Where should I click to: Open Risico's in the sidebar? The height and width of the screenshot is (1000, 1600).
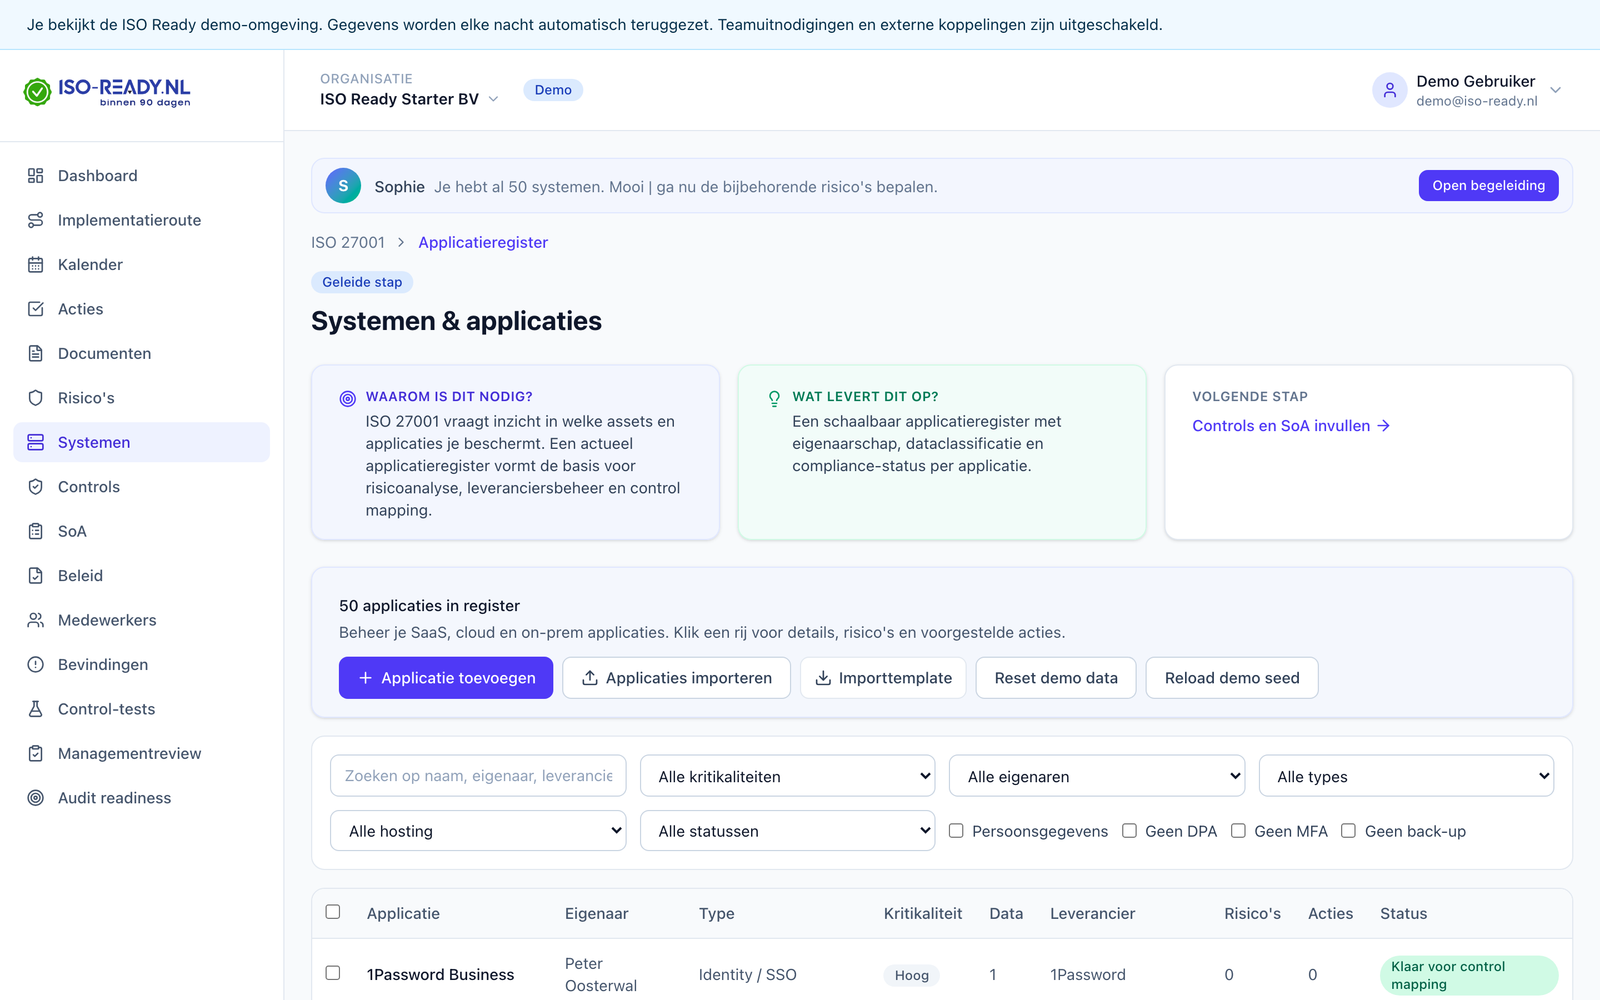(x=141, y=398)
